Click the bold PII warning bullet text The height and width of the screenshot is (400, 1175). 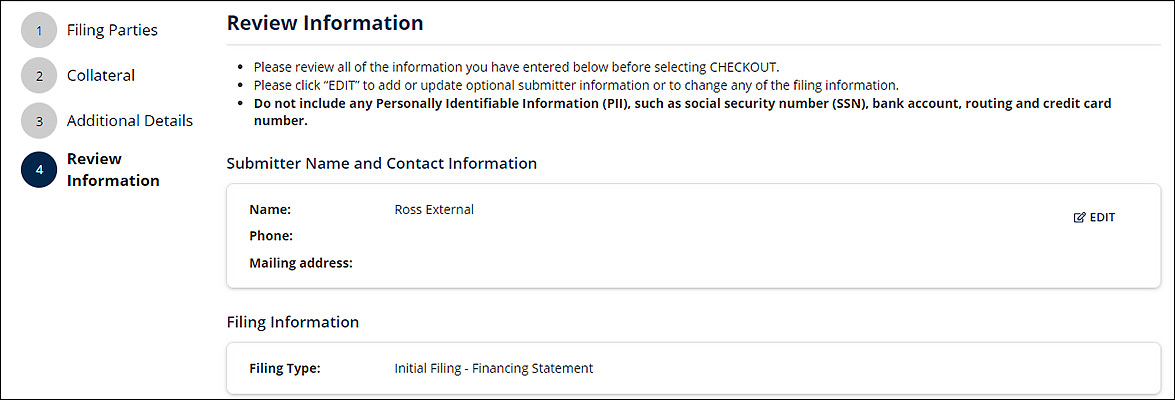point(682,112)
